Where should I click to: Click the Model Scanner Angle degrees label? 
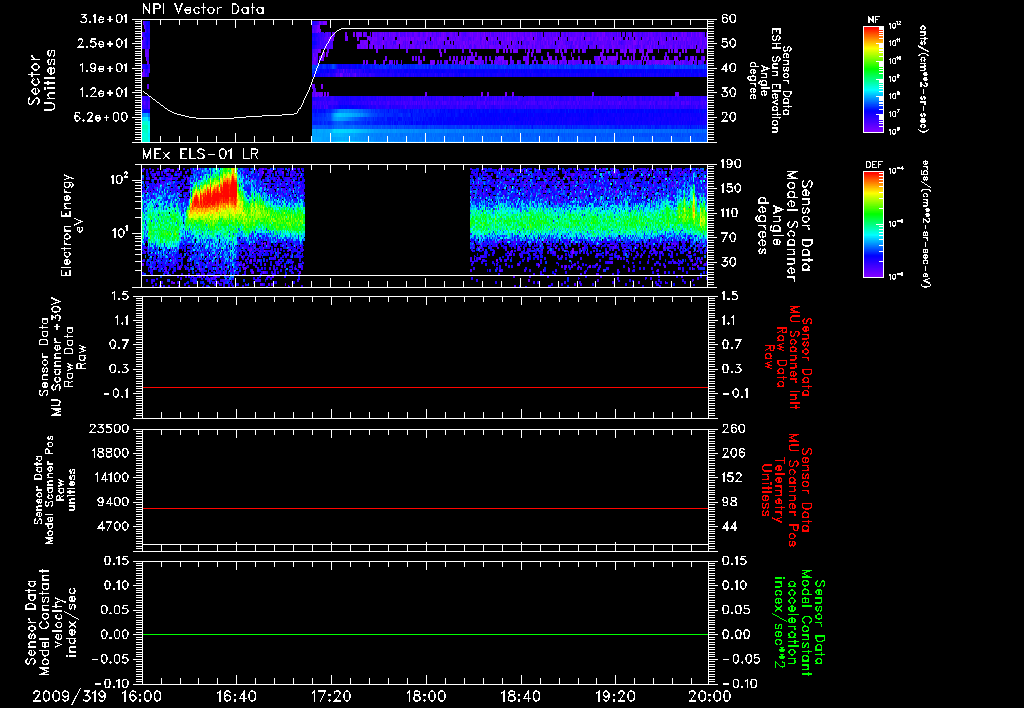(784, 226)
